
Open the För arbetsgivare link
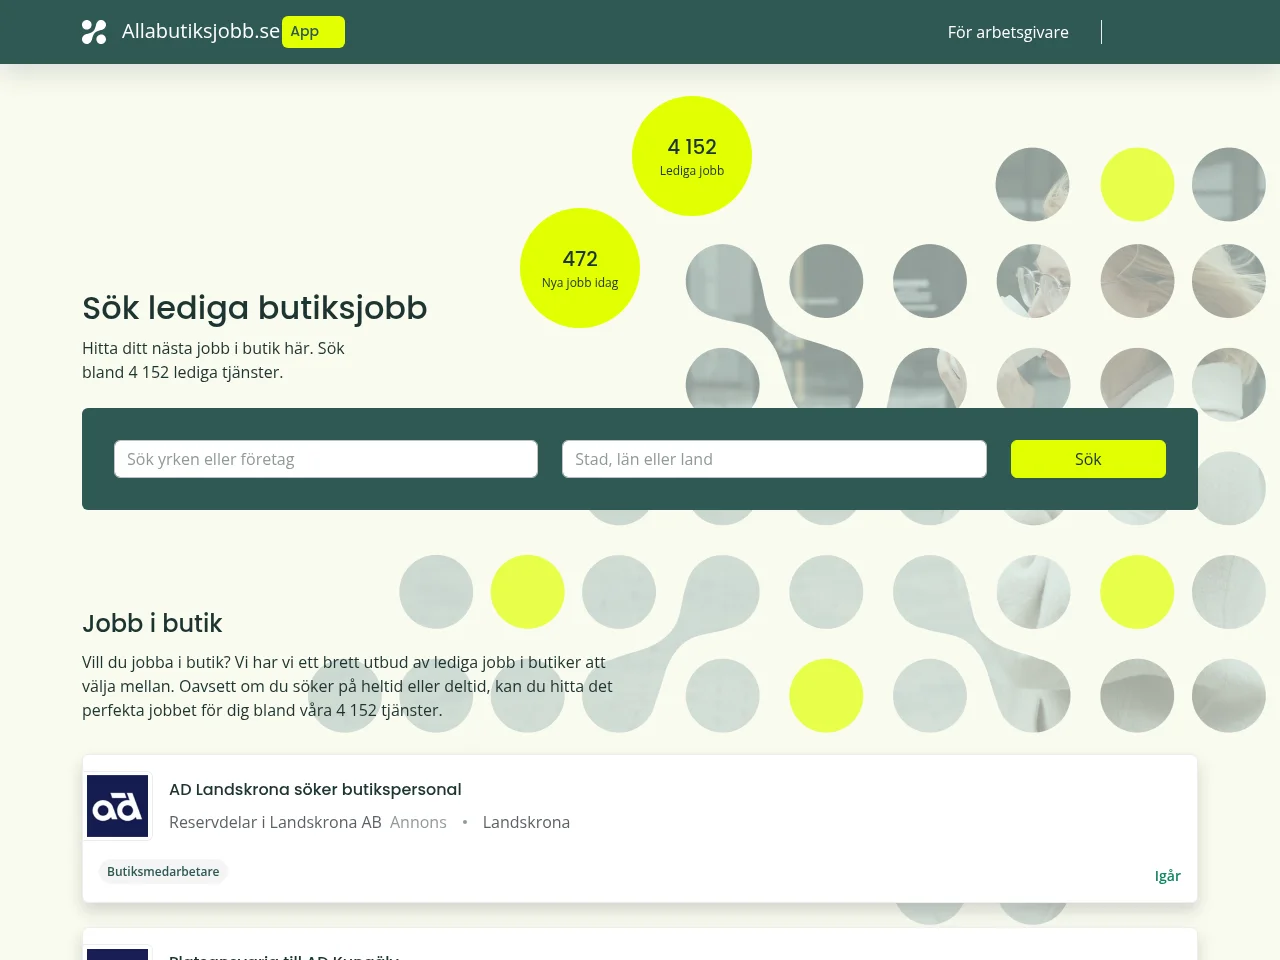pos(1008,32)
